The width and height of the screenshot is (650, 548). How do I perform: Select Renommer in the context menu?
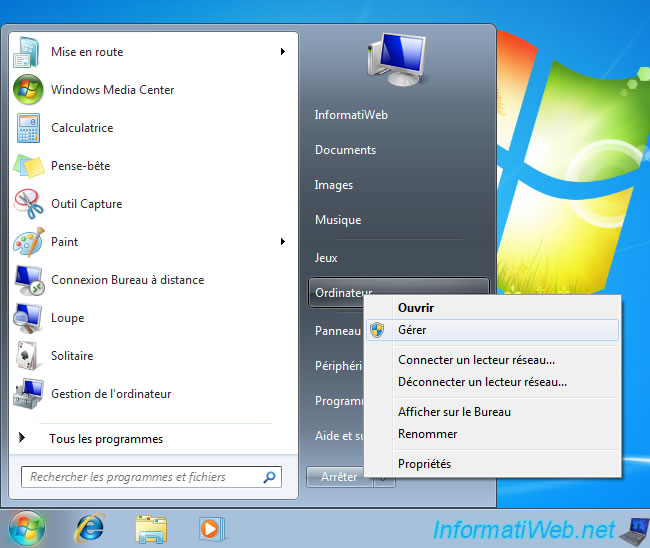[492, 434]
